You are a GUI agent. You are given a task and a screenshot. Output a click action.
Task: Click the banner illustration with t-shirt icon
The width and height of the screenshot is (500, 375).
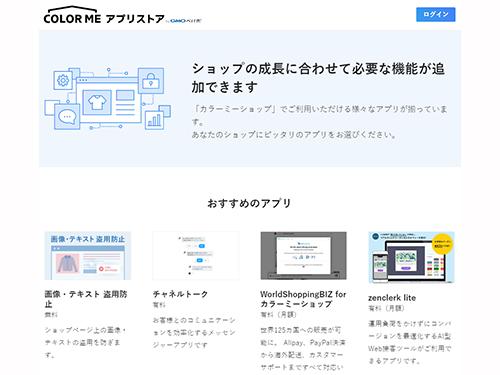(108, 98)
